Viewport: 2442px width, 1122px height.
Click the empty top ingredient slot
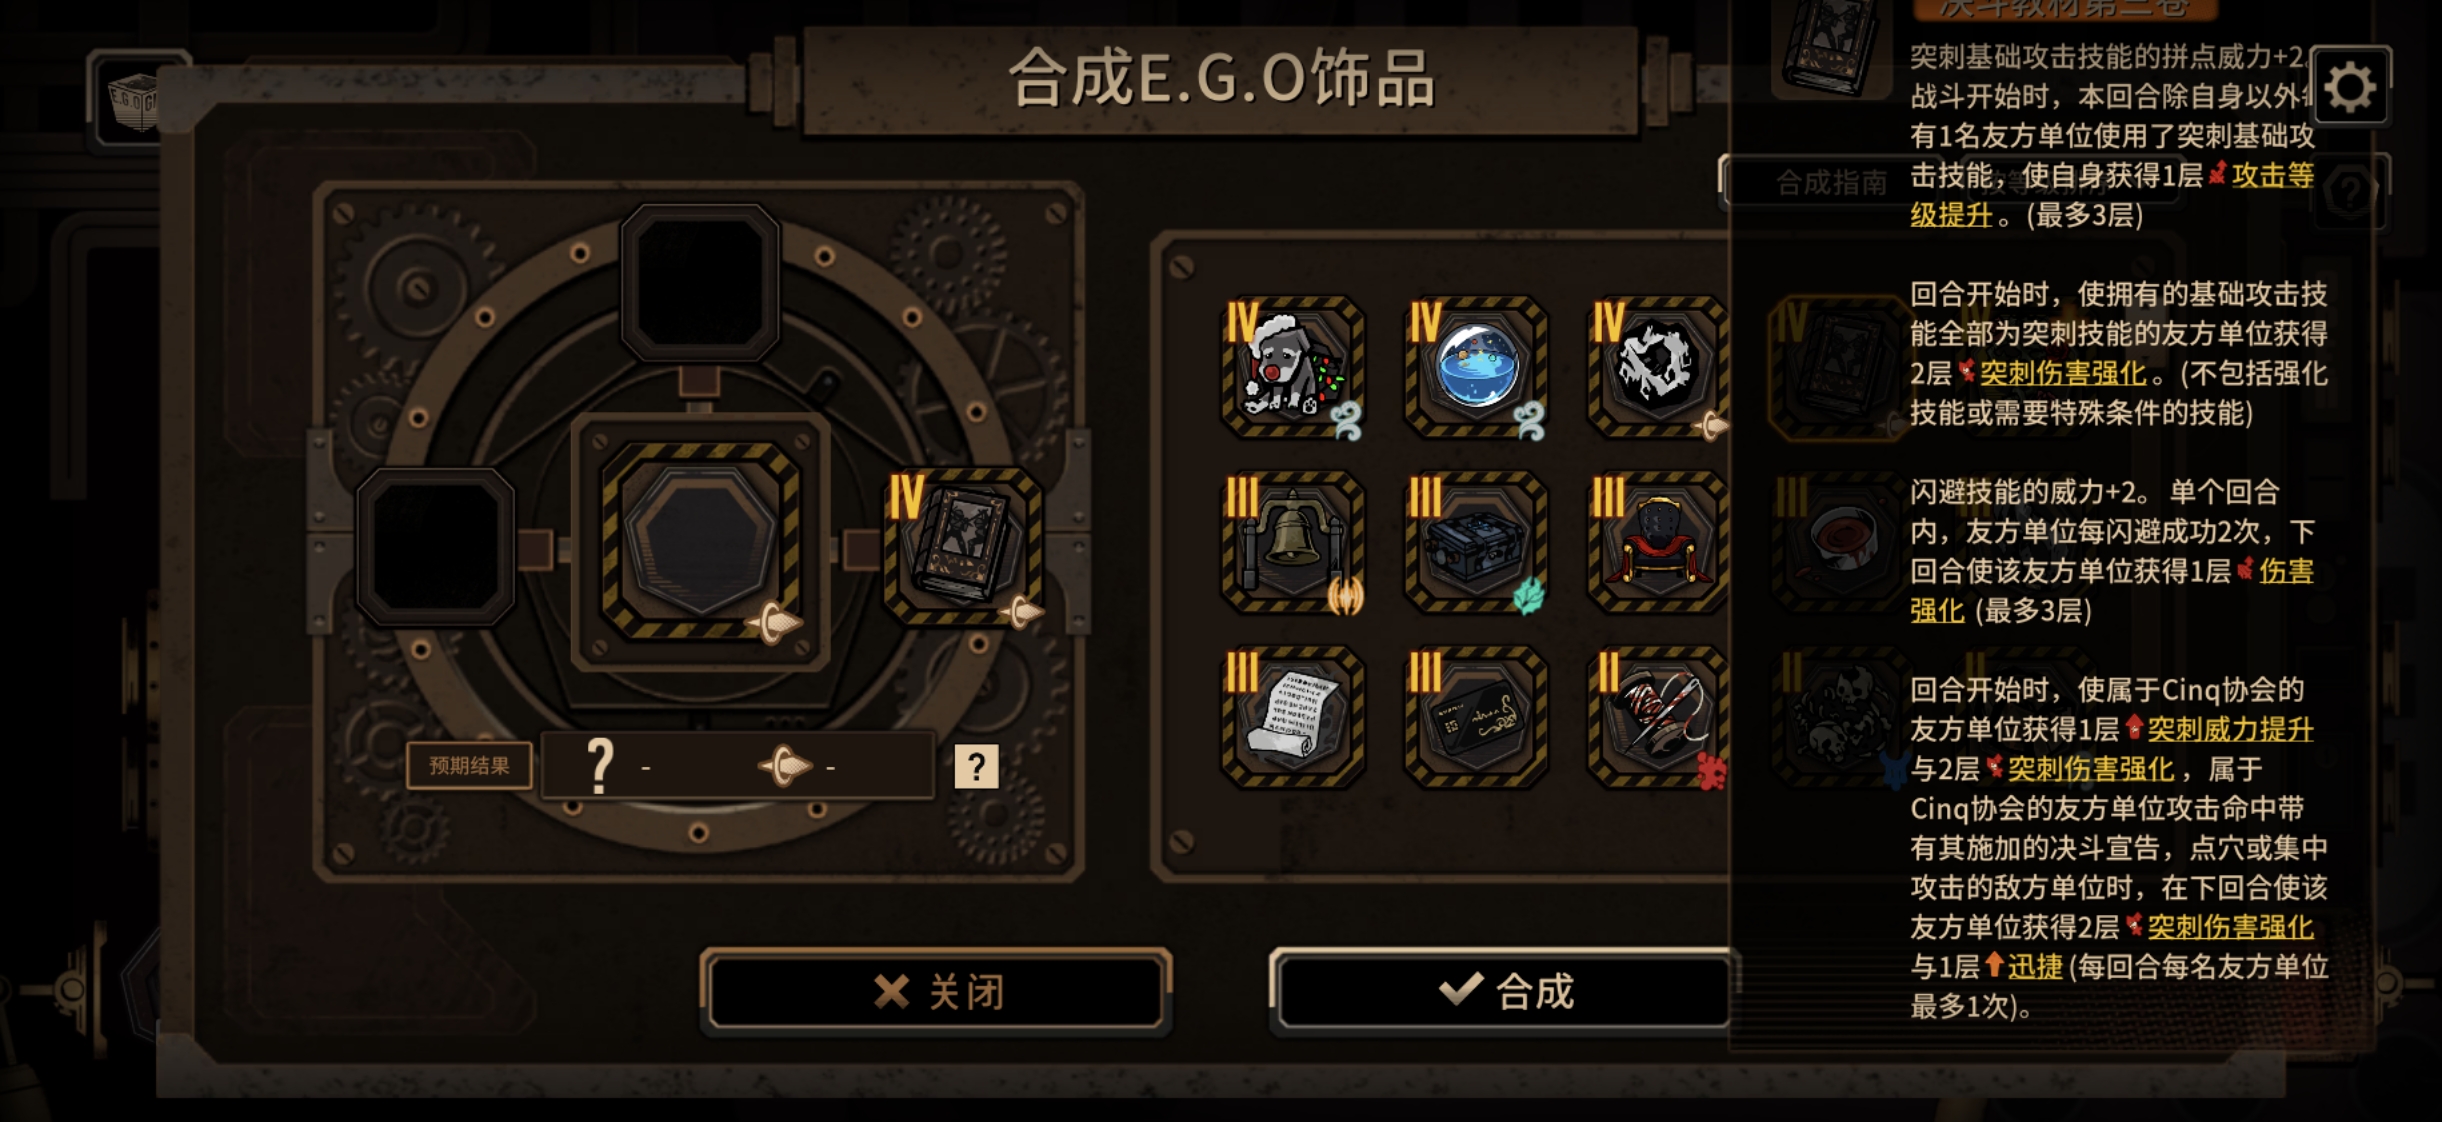point(699,283)
